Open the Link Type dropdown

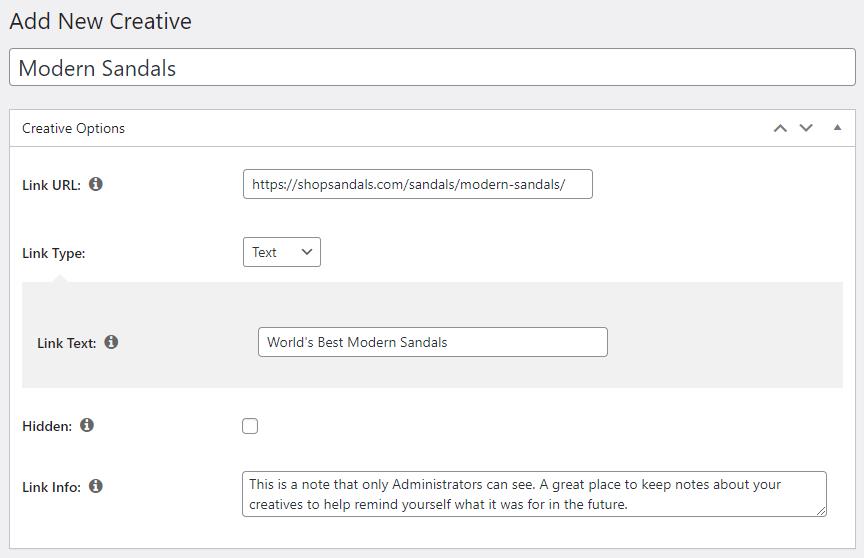282,252
